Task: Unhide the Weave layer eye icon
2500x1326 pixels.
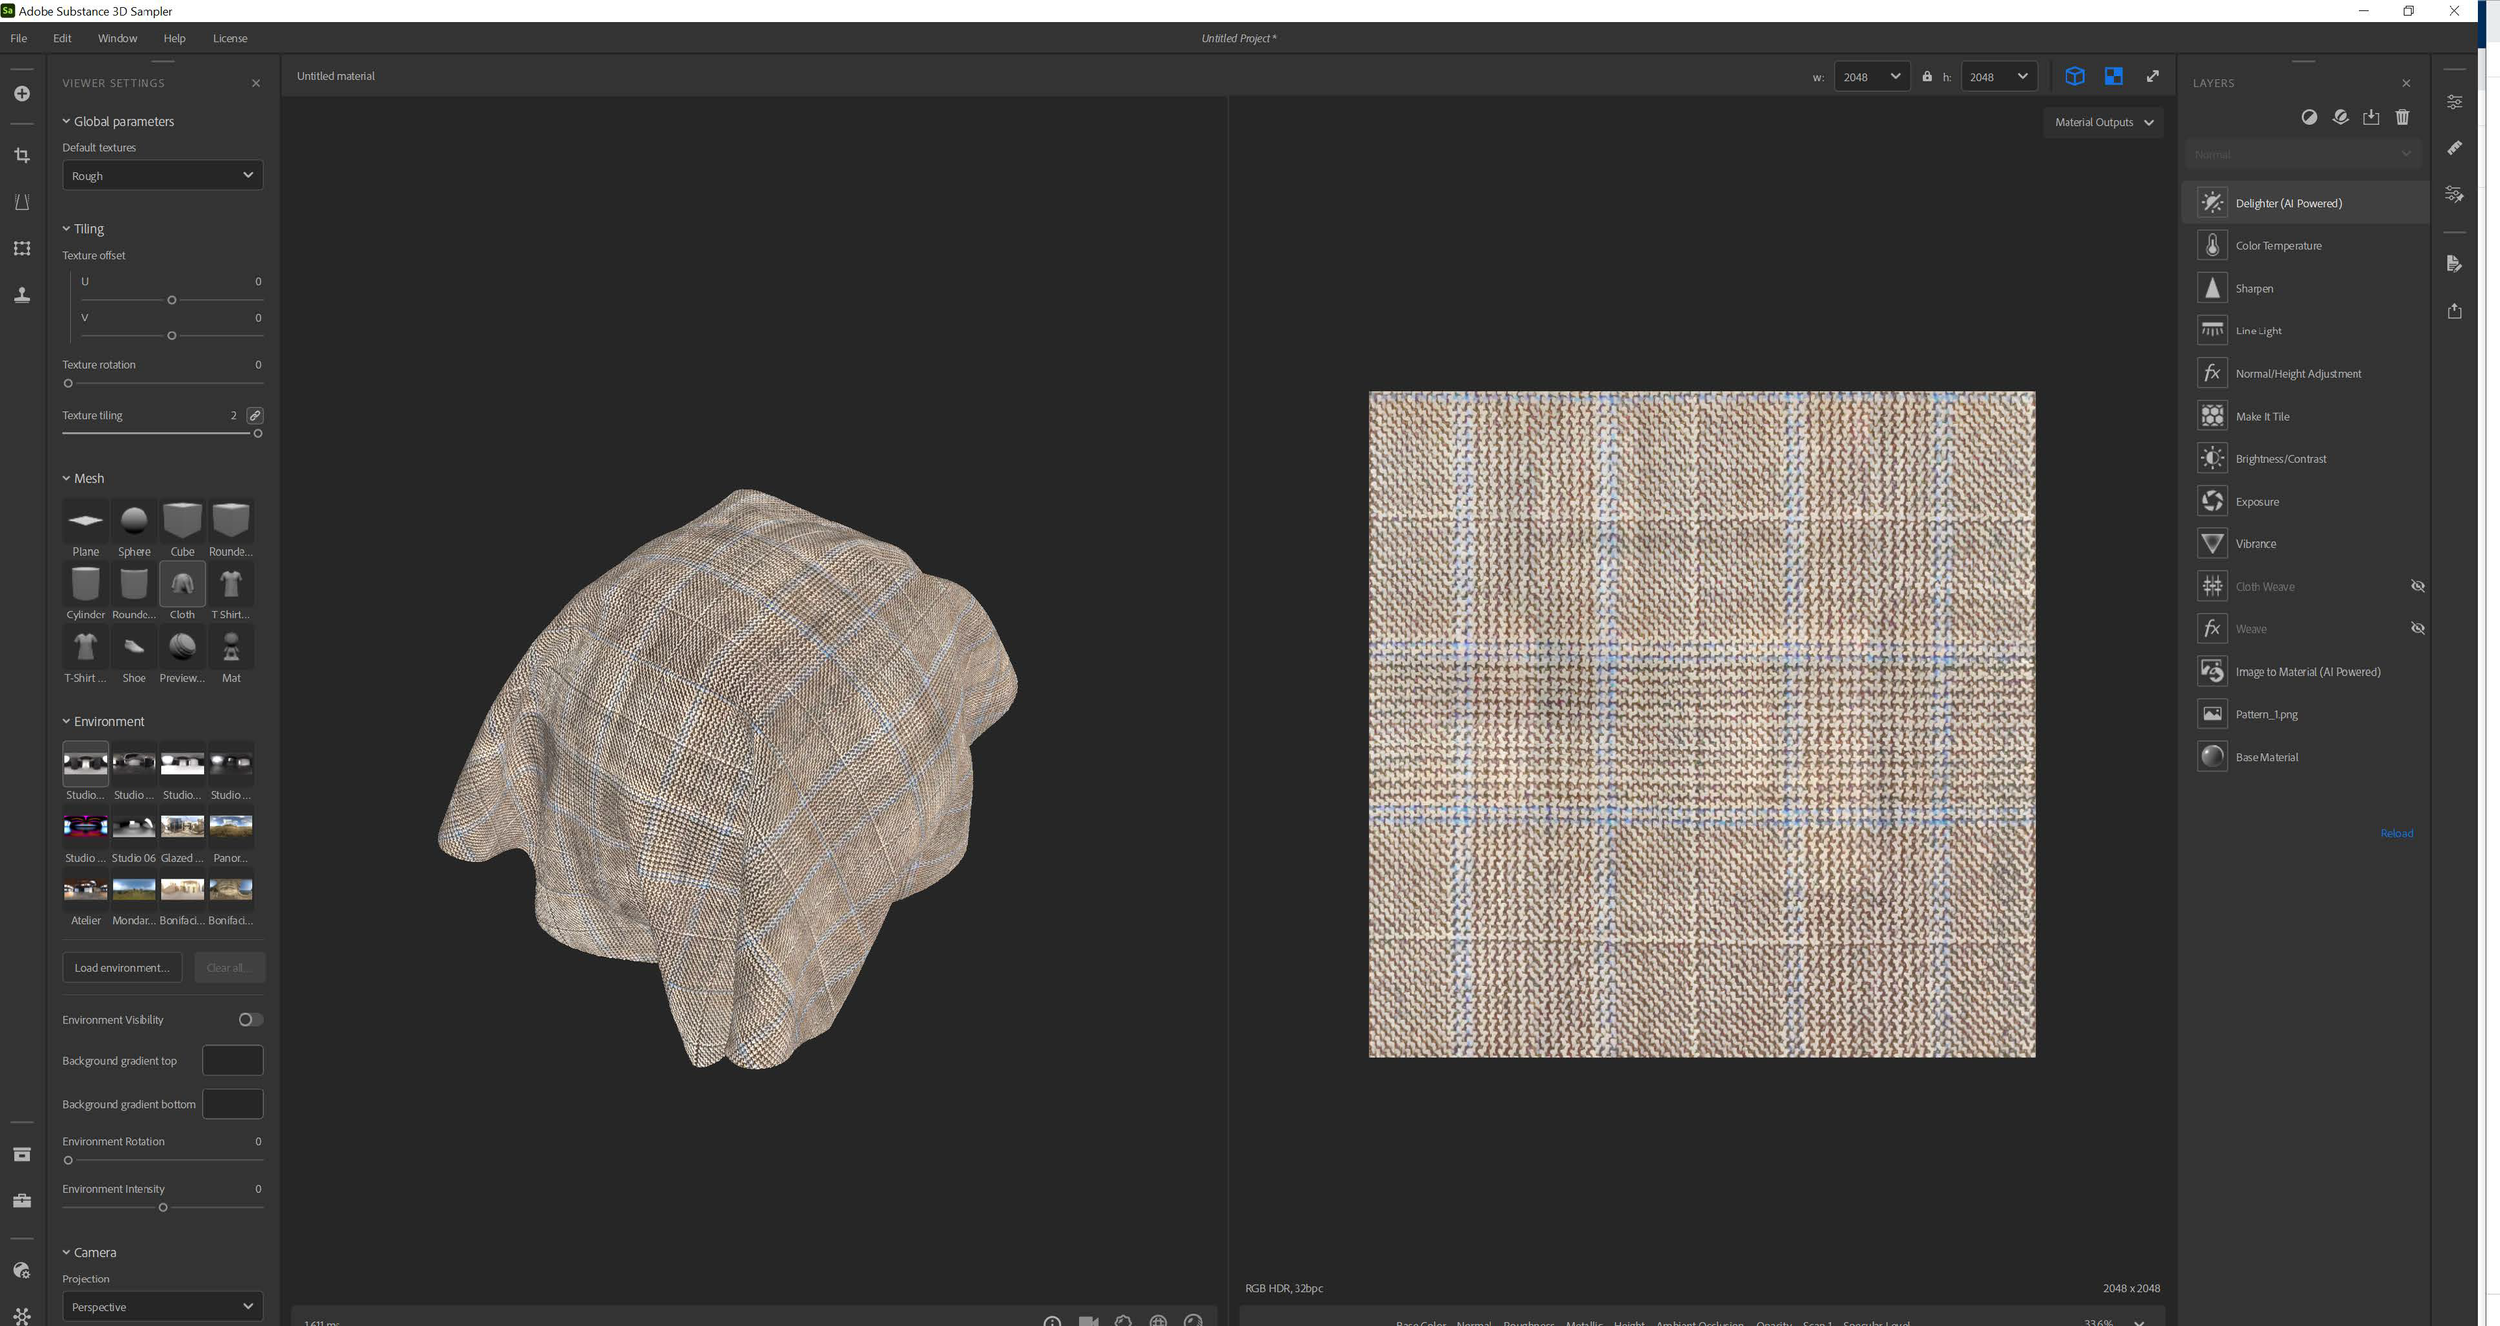Action: [2417, 628]
